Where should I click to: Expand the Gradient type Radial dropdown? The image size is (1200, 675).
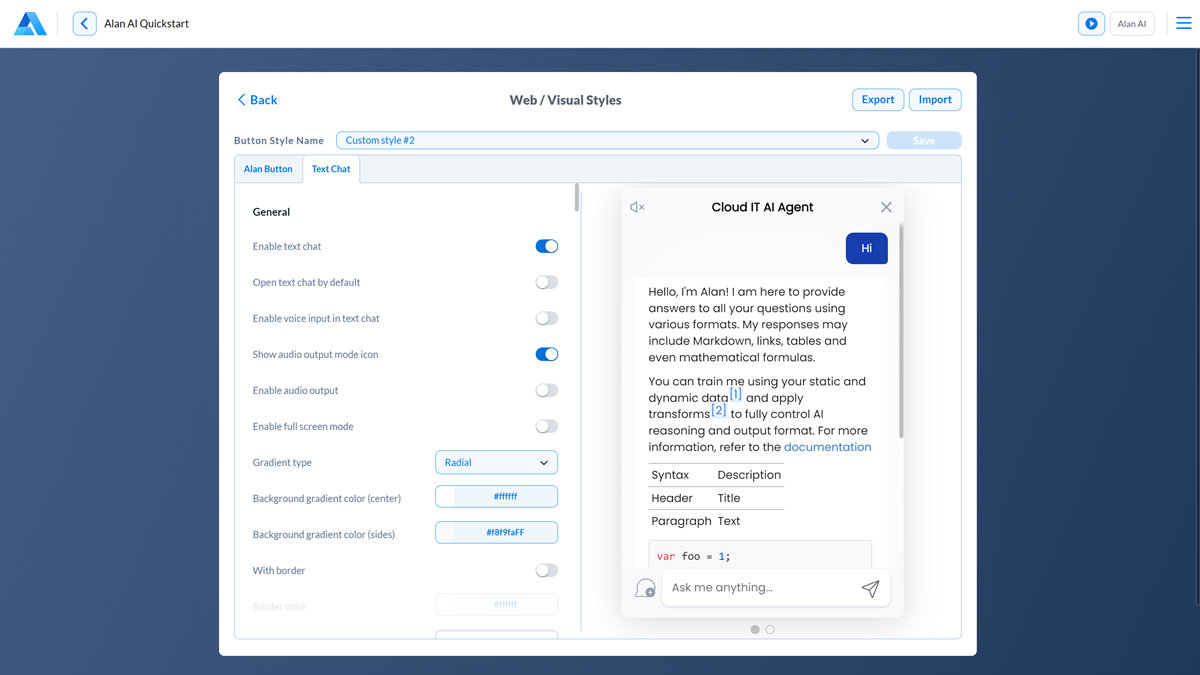496,463
